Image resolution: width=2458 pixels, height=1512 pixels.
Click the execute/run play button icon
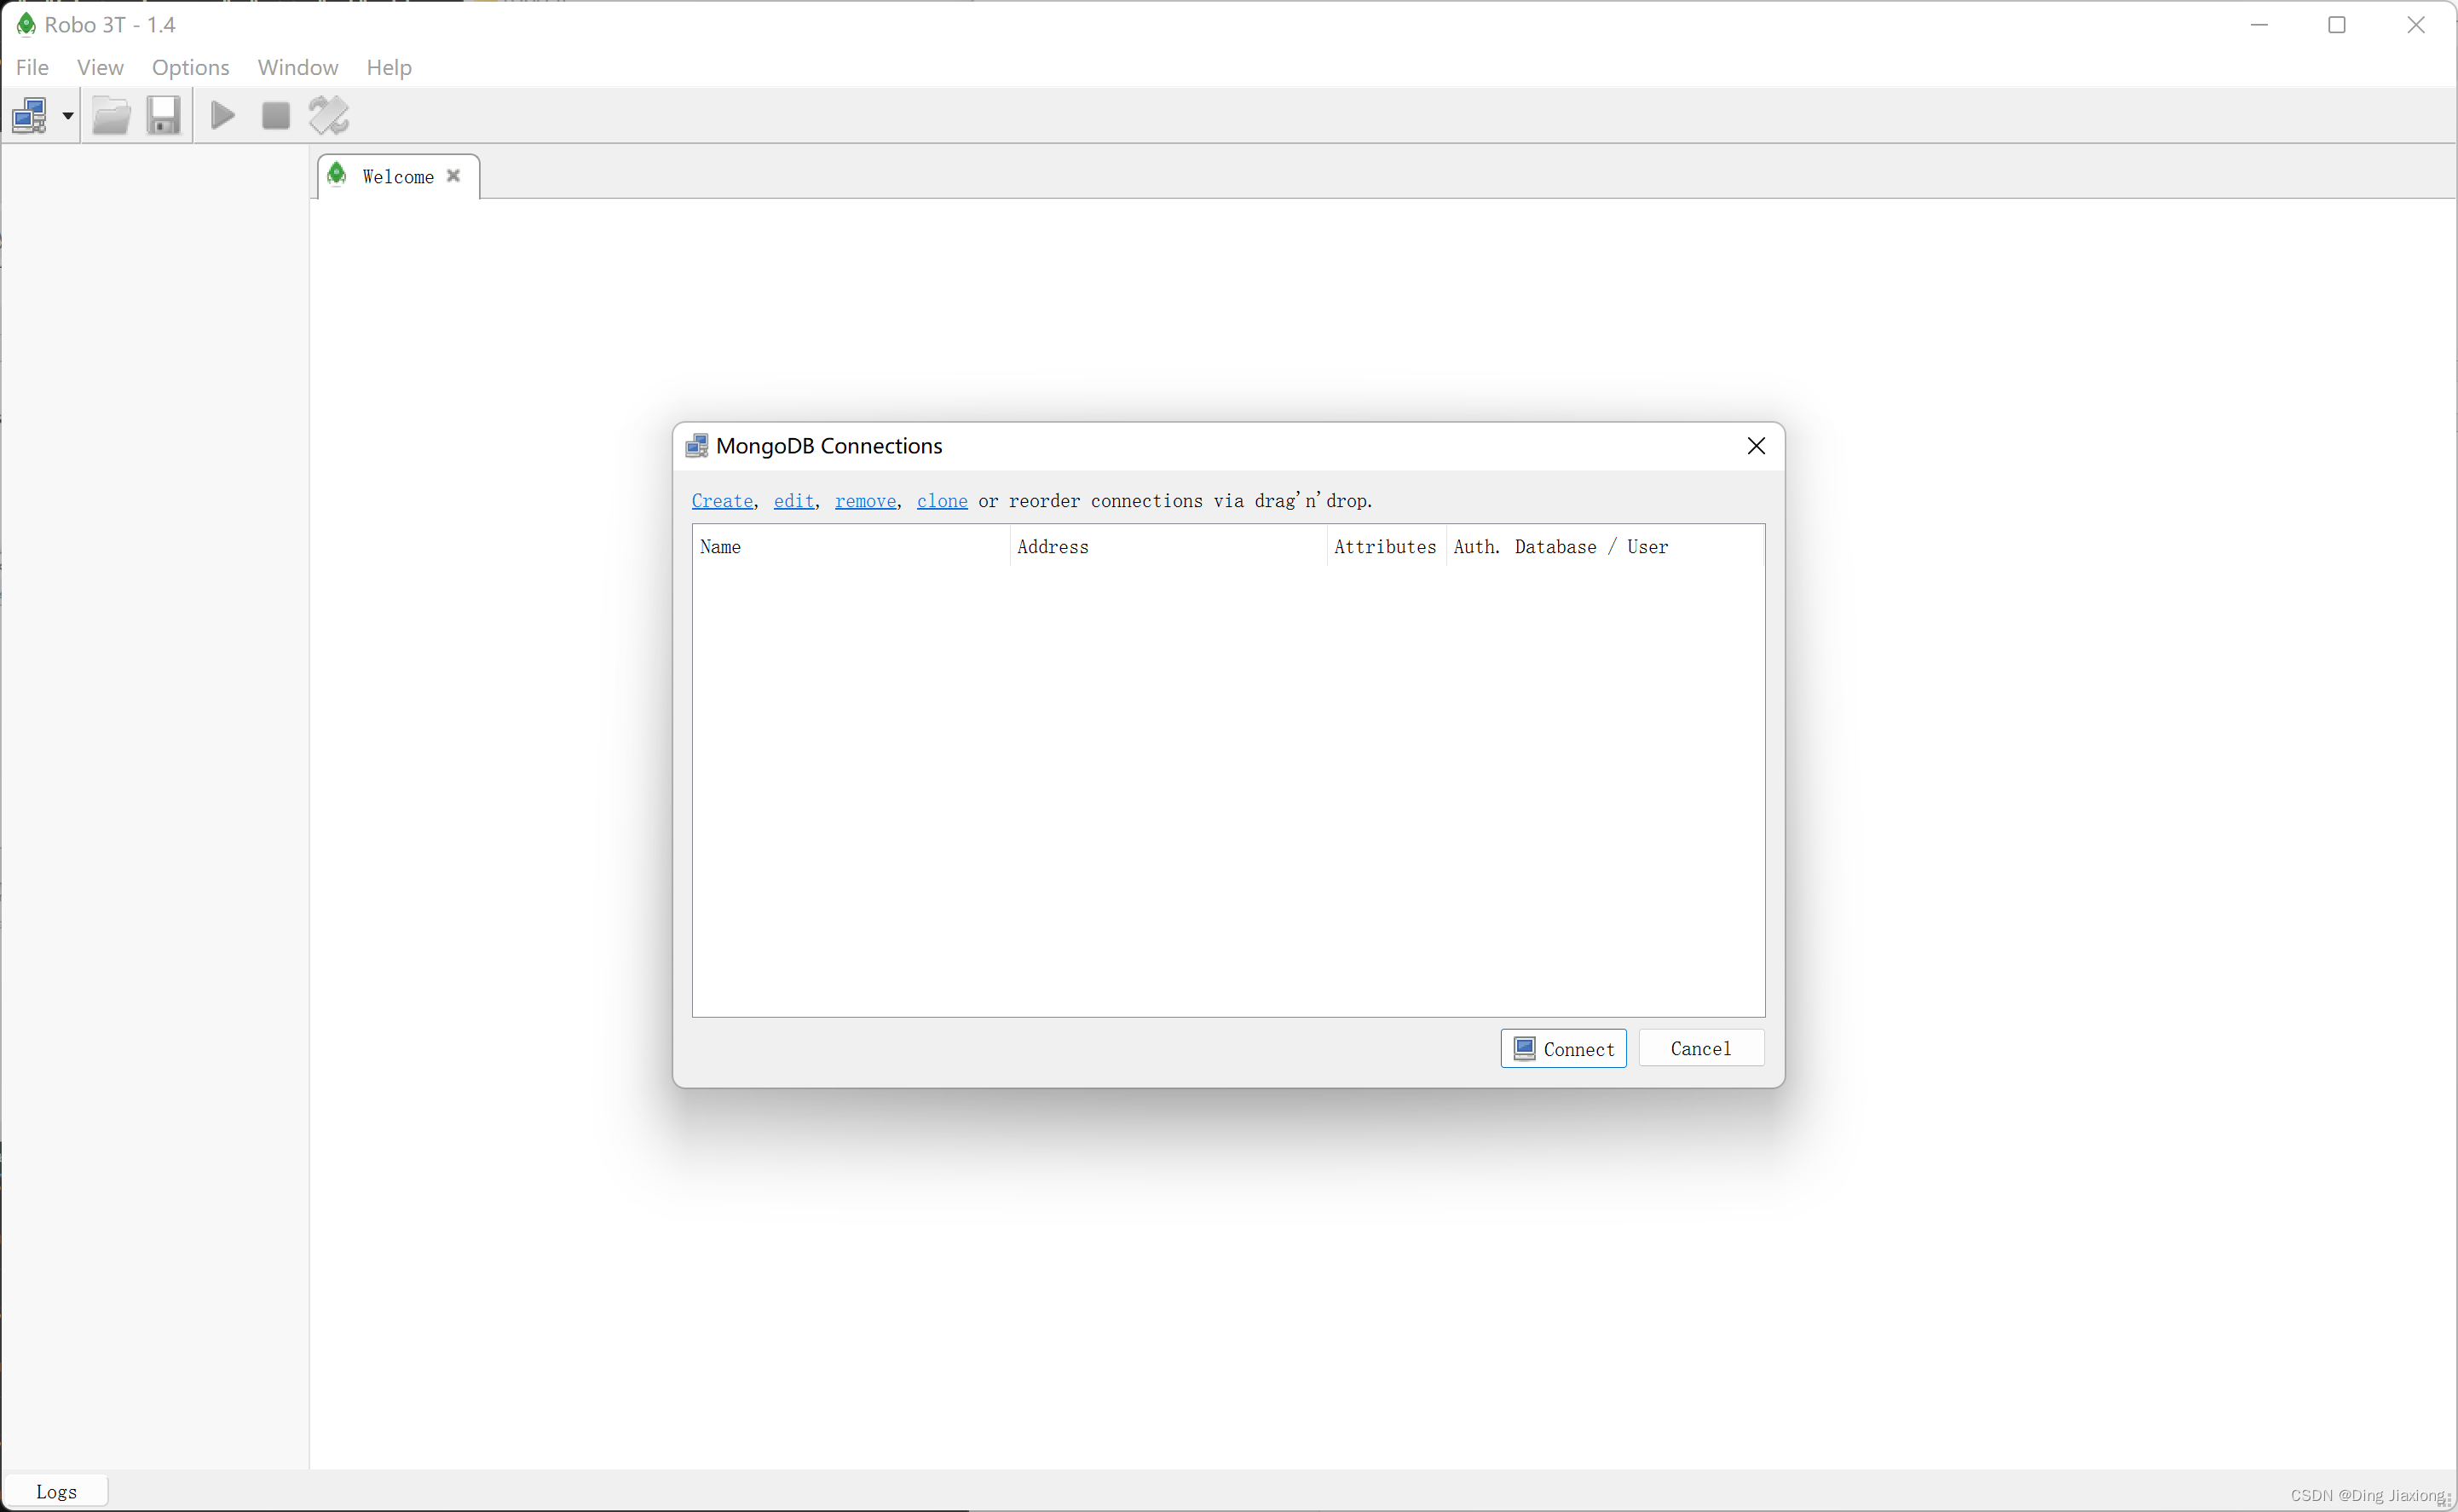(x=222, y=116)
